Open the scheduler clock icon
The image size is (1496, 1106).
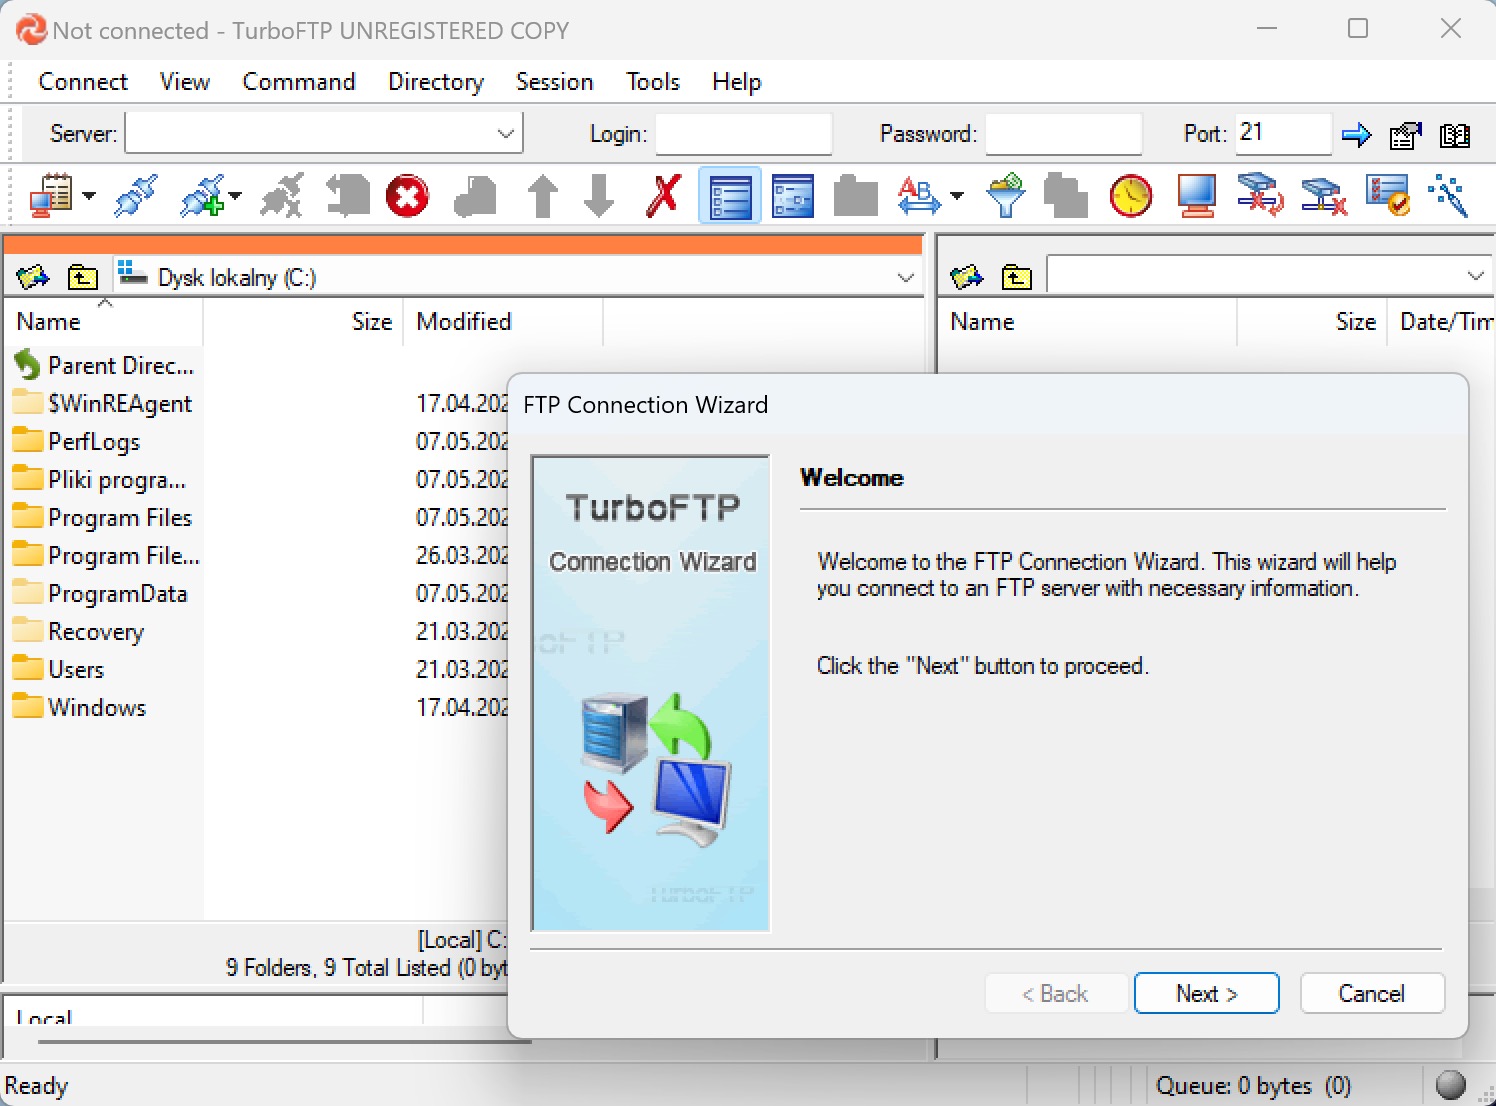(1131, 196)
